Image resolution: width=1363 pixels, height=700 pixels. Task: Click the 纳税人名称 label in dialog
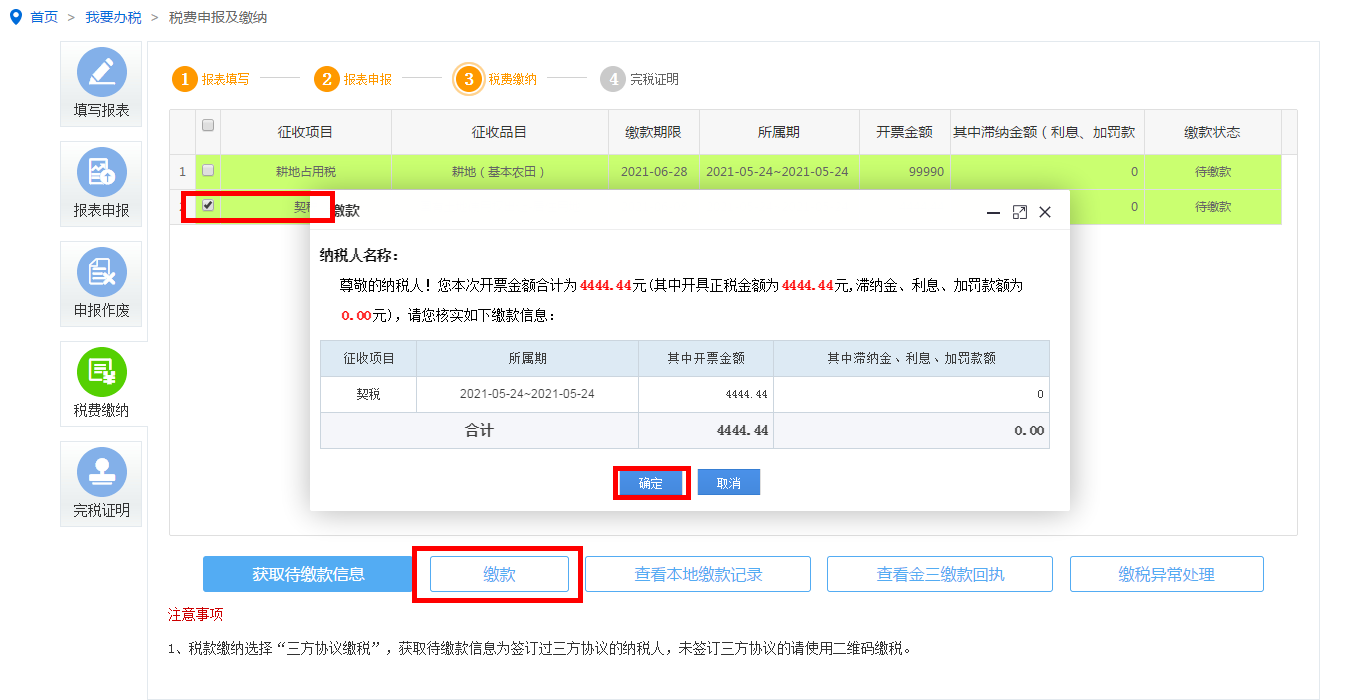coord(359,255)
